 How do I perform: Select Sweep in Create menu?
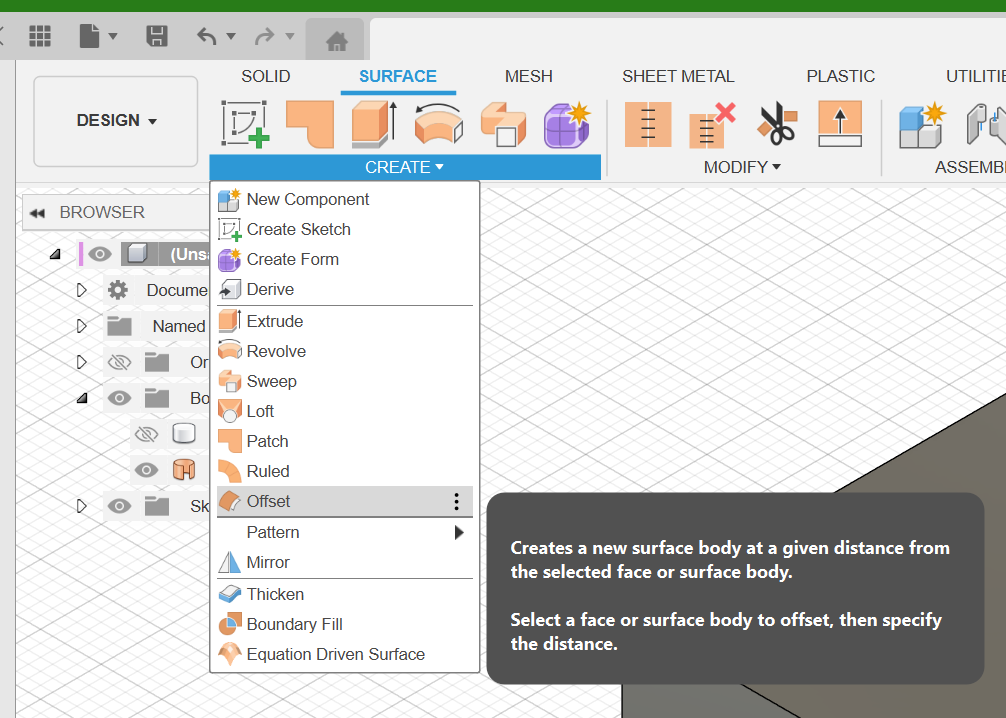click(x=345, y=381)
